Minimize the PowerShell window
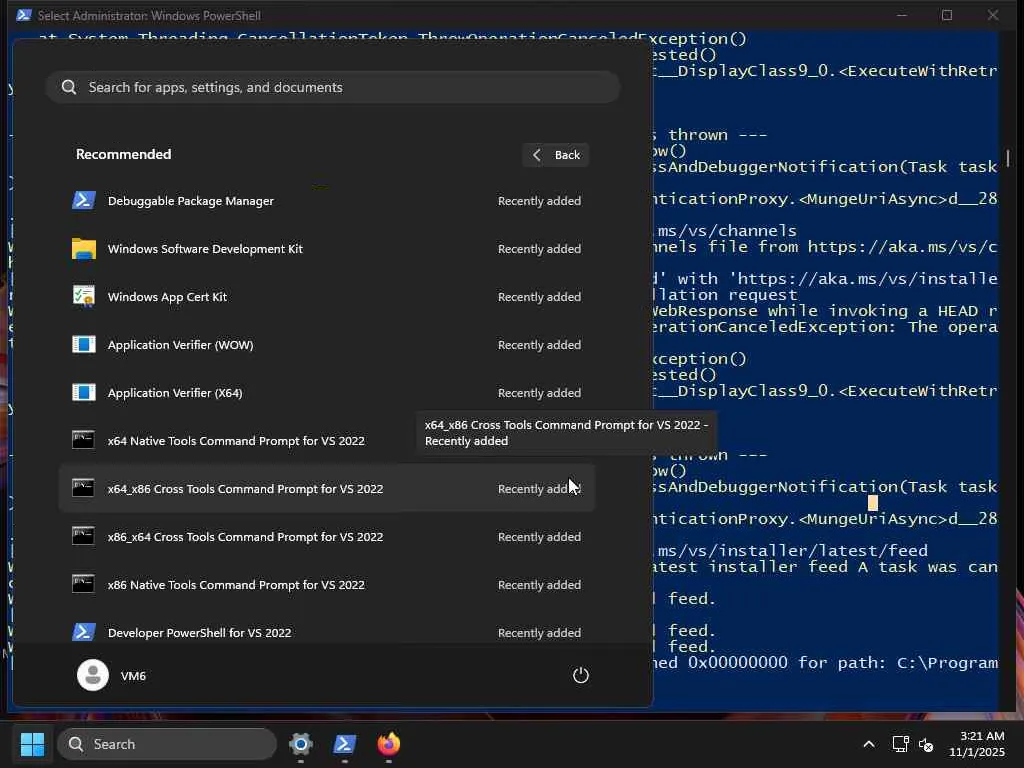 [902, 15]
